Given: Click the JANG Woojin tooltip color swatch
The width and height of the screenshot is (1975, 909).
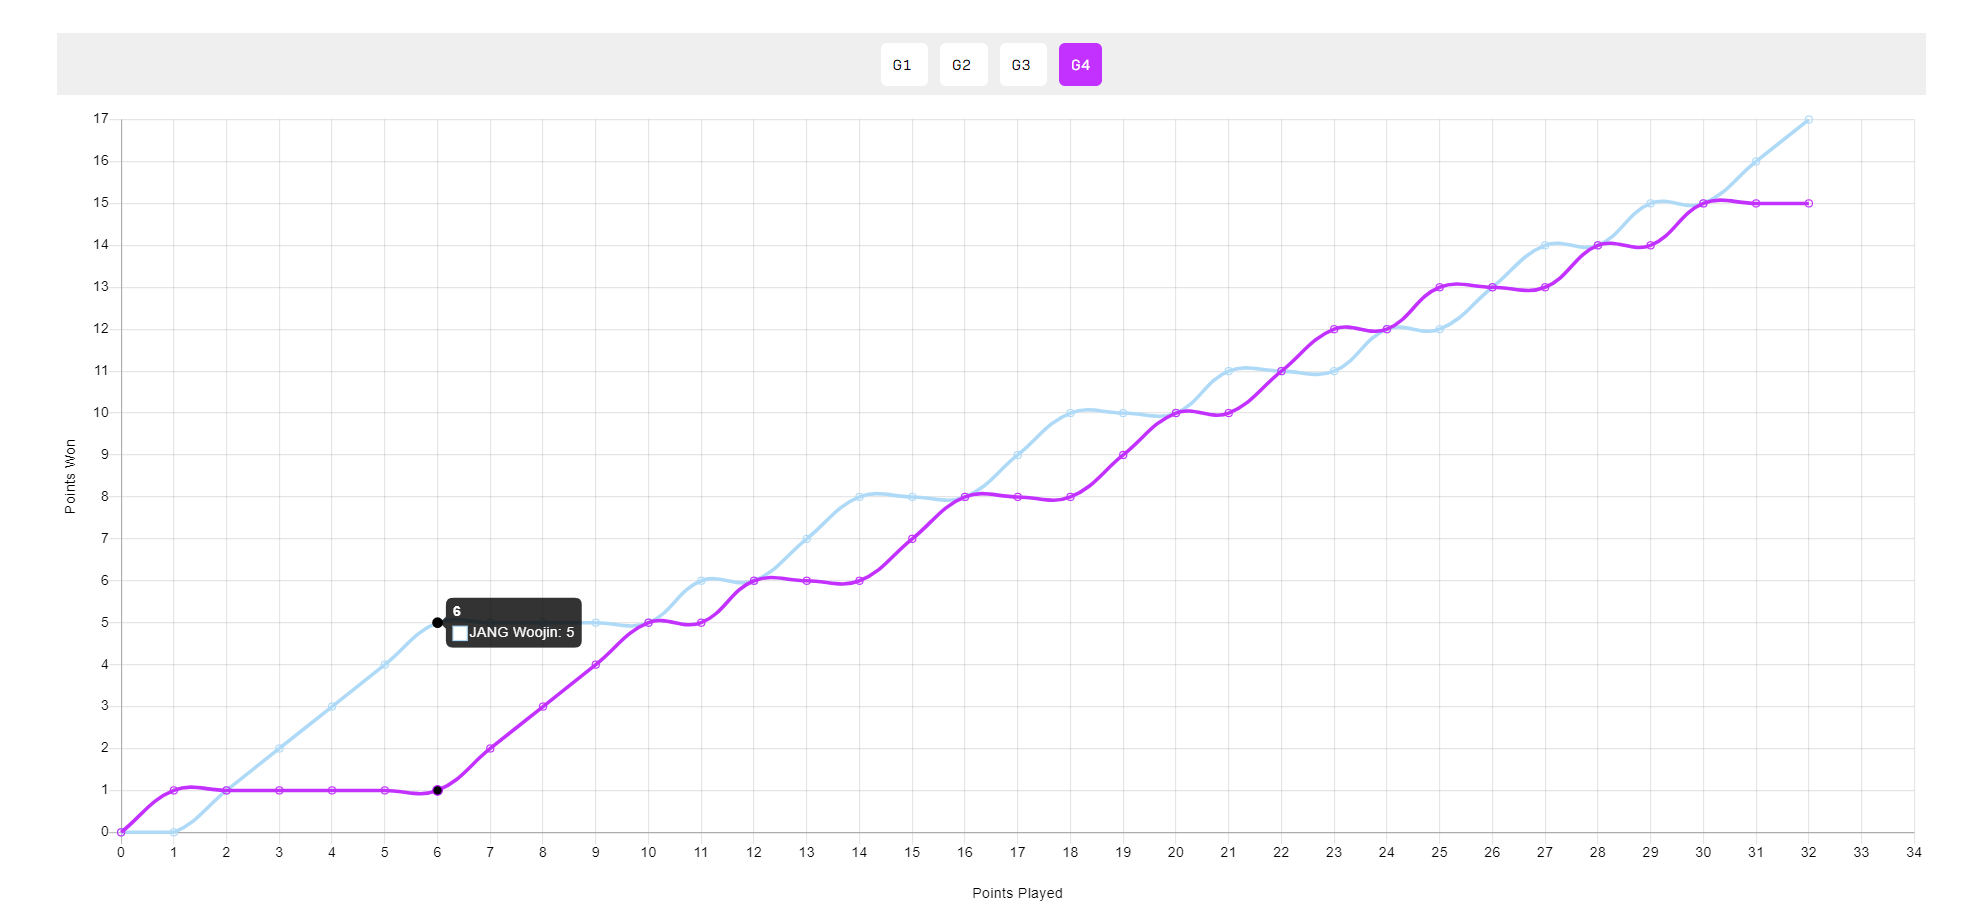Looking at the screenshot, I should (460, 633).
